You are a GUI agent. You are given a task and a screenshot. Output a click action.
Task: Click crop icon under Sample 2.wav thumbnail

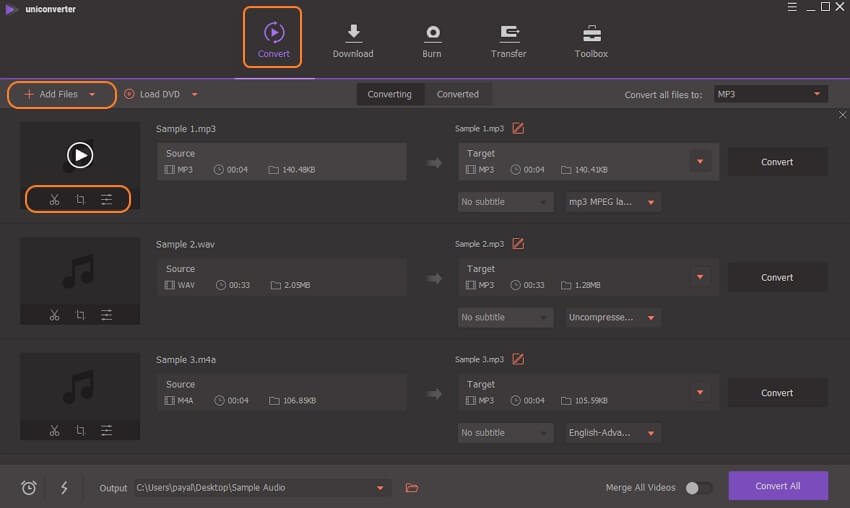[x=80, y=315]
